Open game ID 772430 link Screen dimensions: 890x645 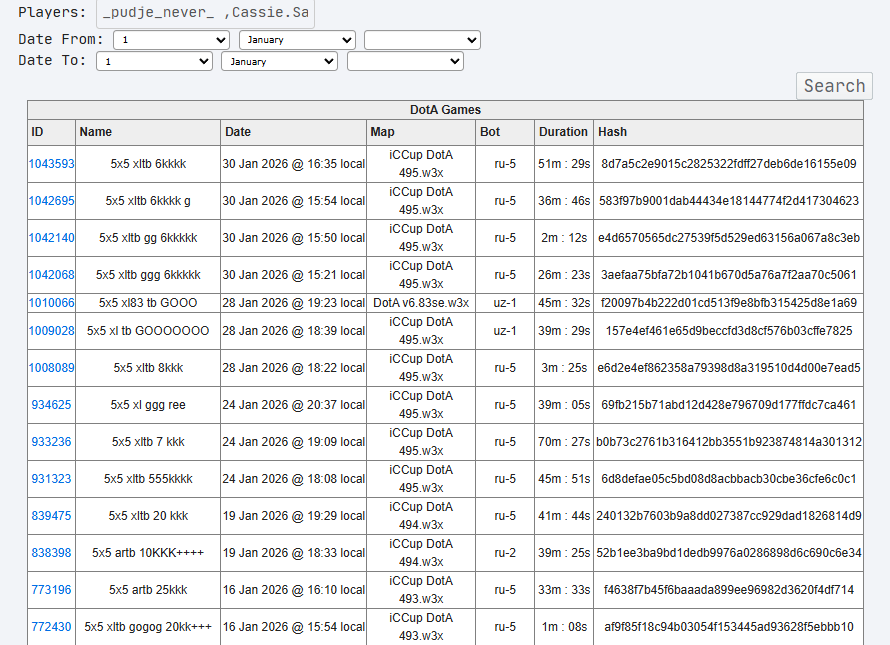52,627
